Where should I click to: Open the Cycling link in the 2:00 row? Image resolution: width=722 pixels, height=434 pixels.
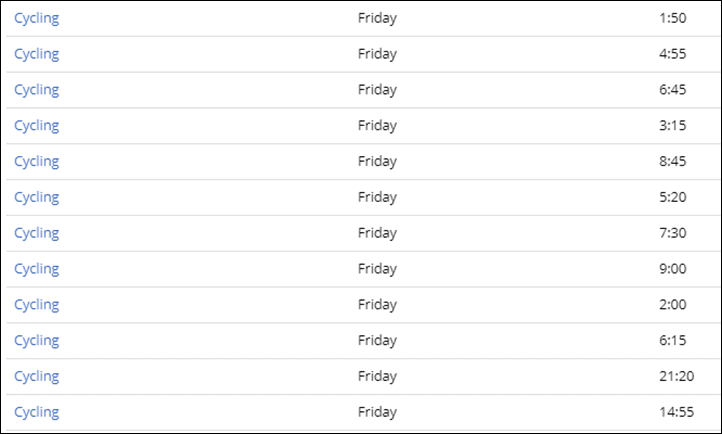tap(36, 306)
